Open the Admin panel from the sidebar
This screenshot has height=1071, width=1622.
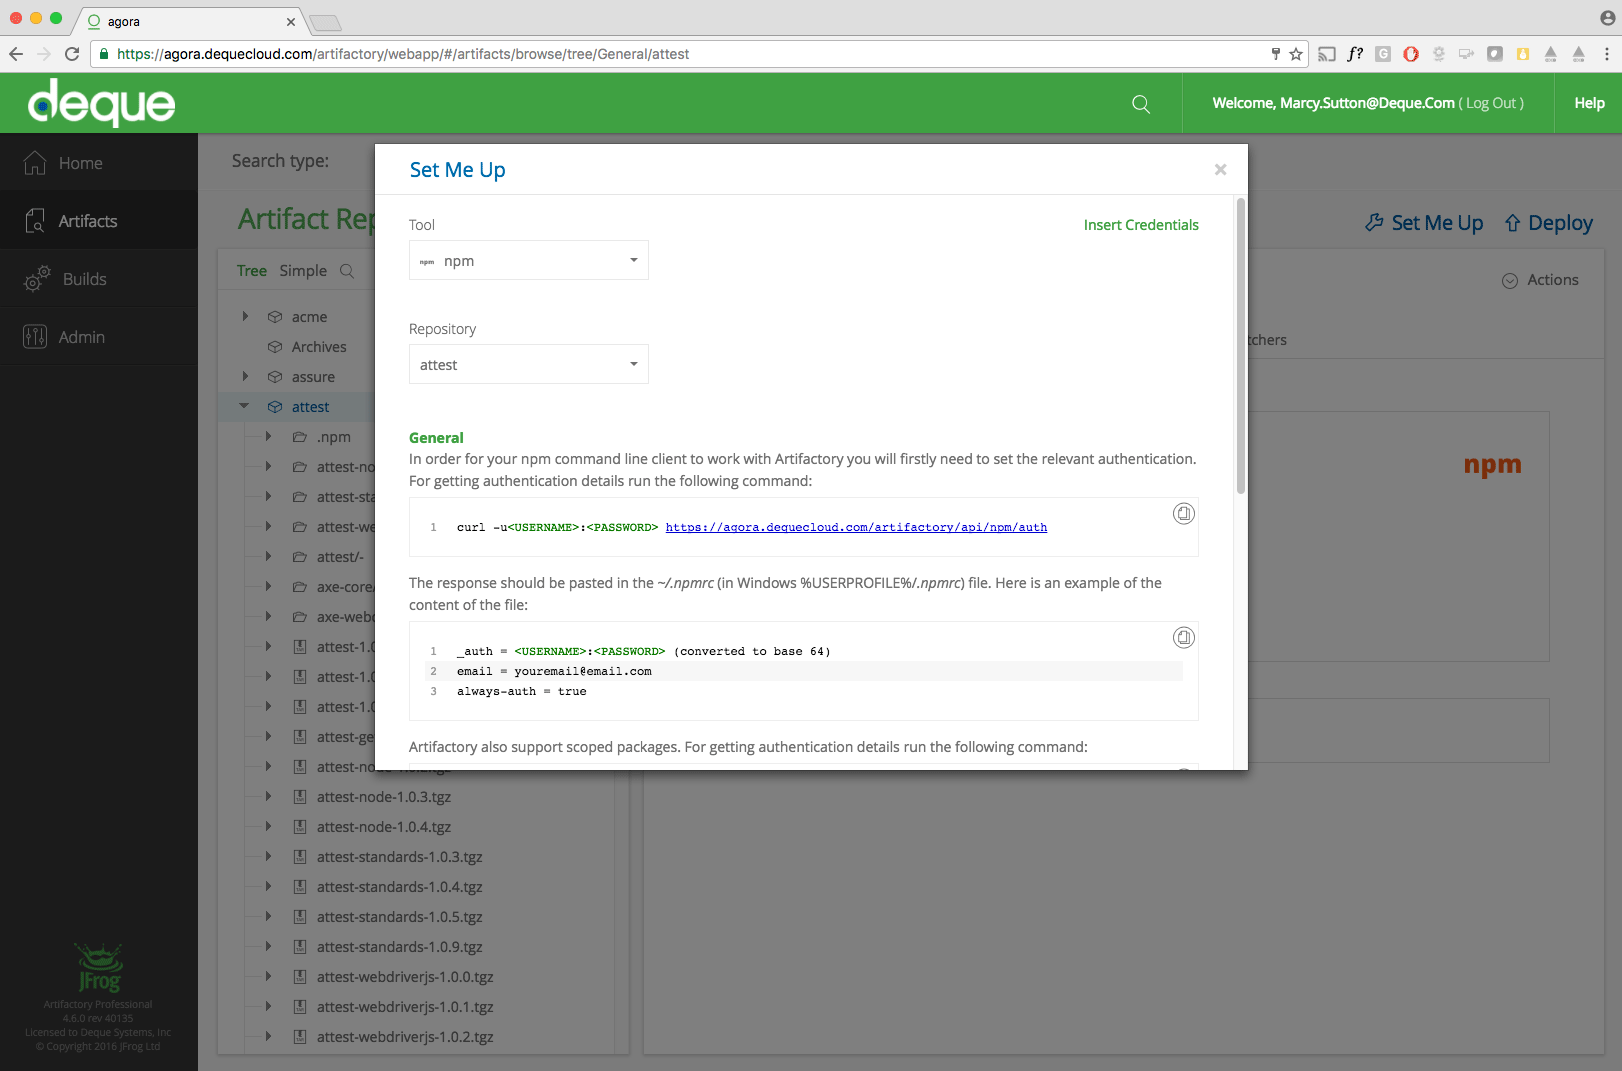point(83,337)
